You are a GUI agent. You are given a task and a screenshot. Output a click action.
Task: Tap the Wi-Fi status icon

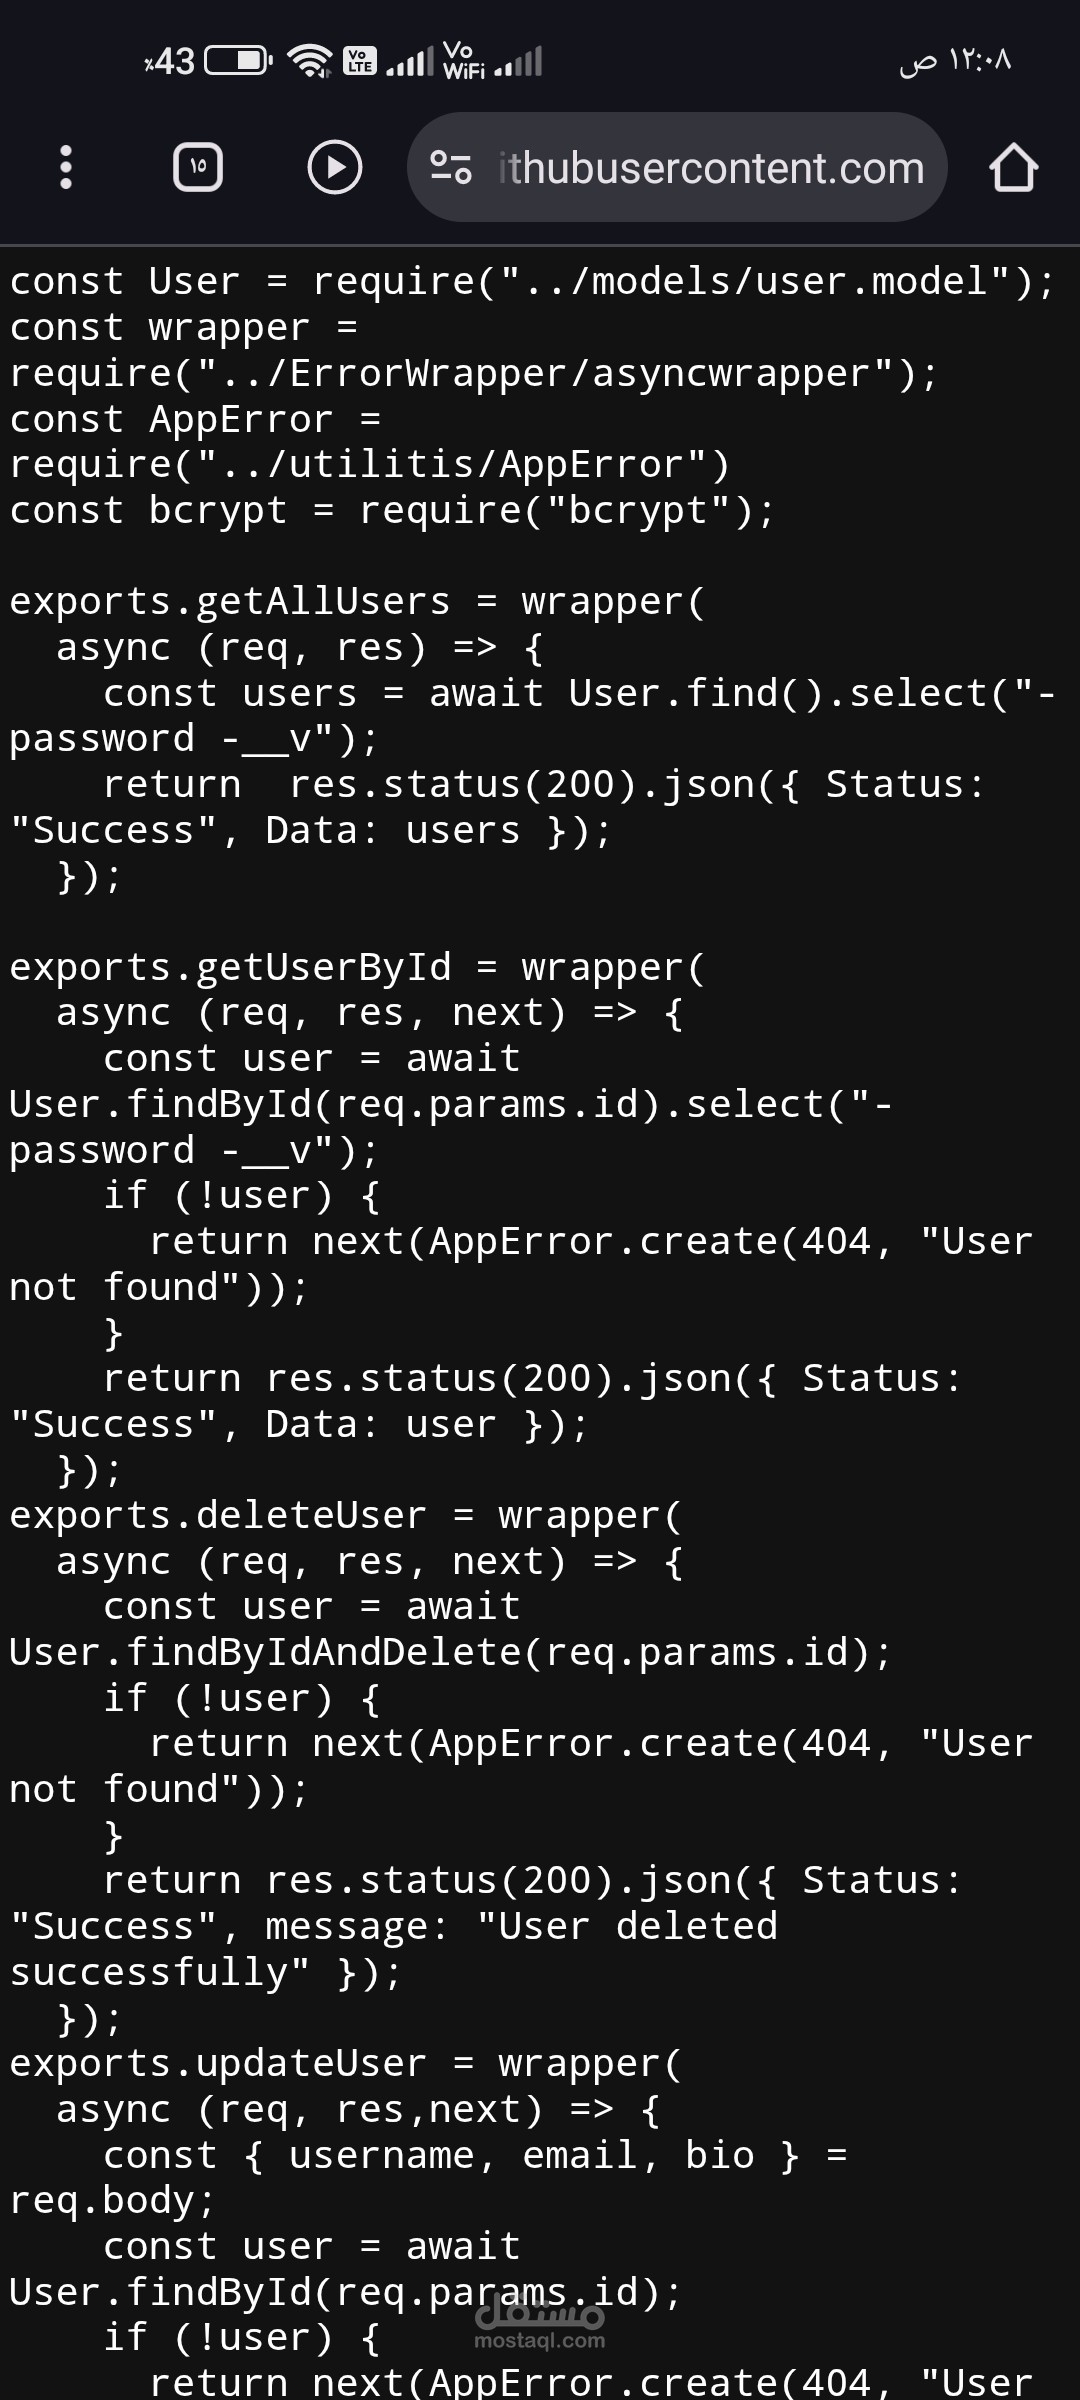pos(310,62)
